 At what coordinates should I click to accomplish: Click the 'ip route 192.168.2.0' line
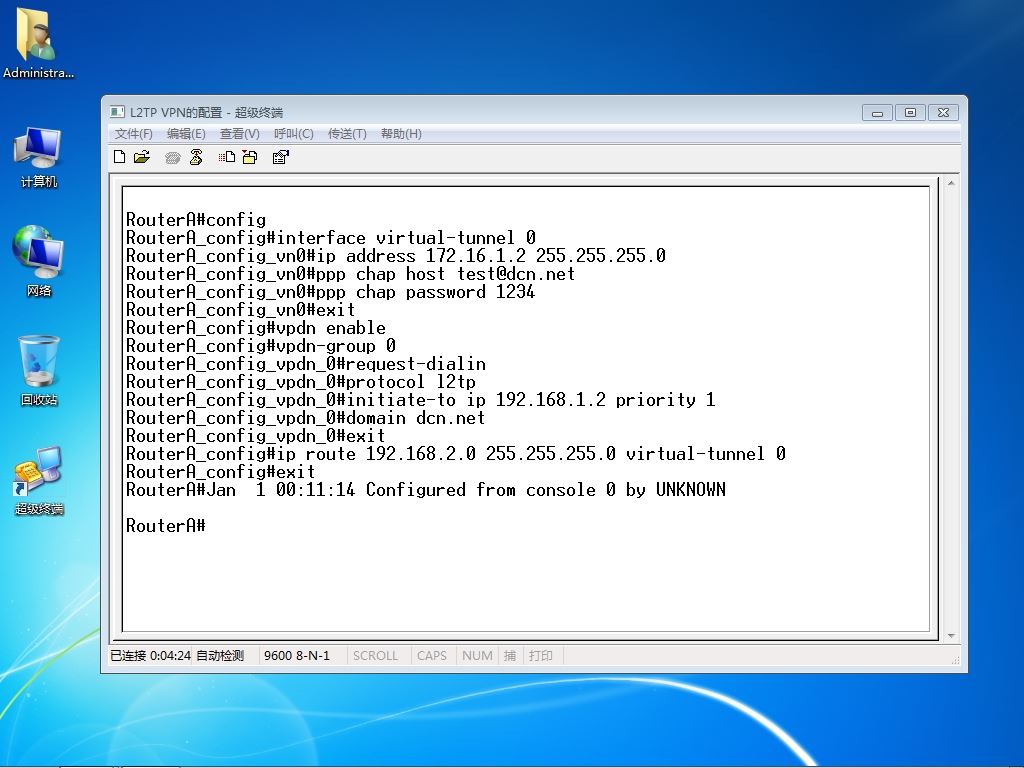[456, 454]
